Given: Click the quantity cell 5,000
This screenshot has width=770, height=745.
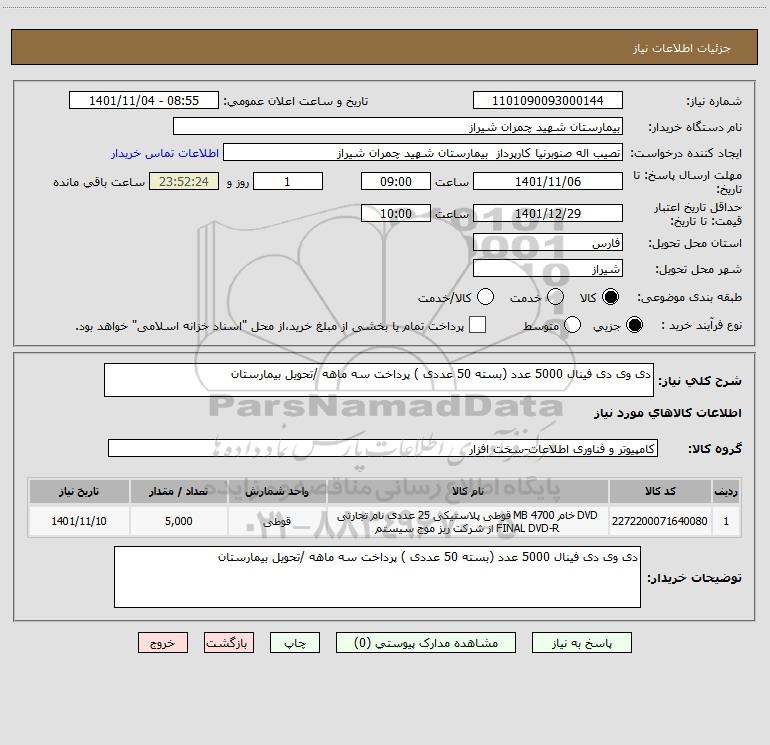Looking at the screenshot, I should 178,521.
